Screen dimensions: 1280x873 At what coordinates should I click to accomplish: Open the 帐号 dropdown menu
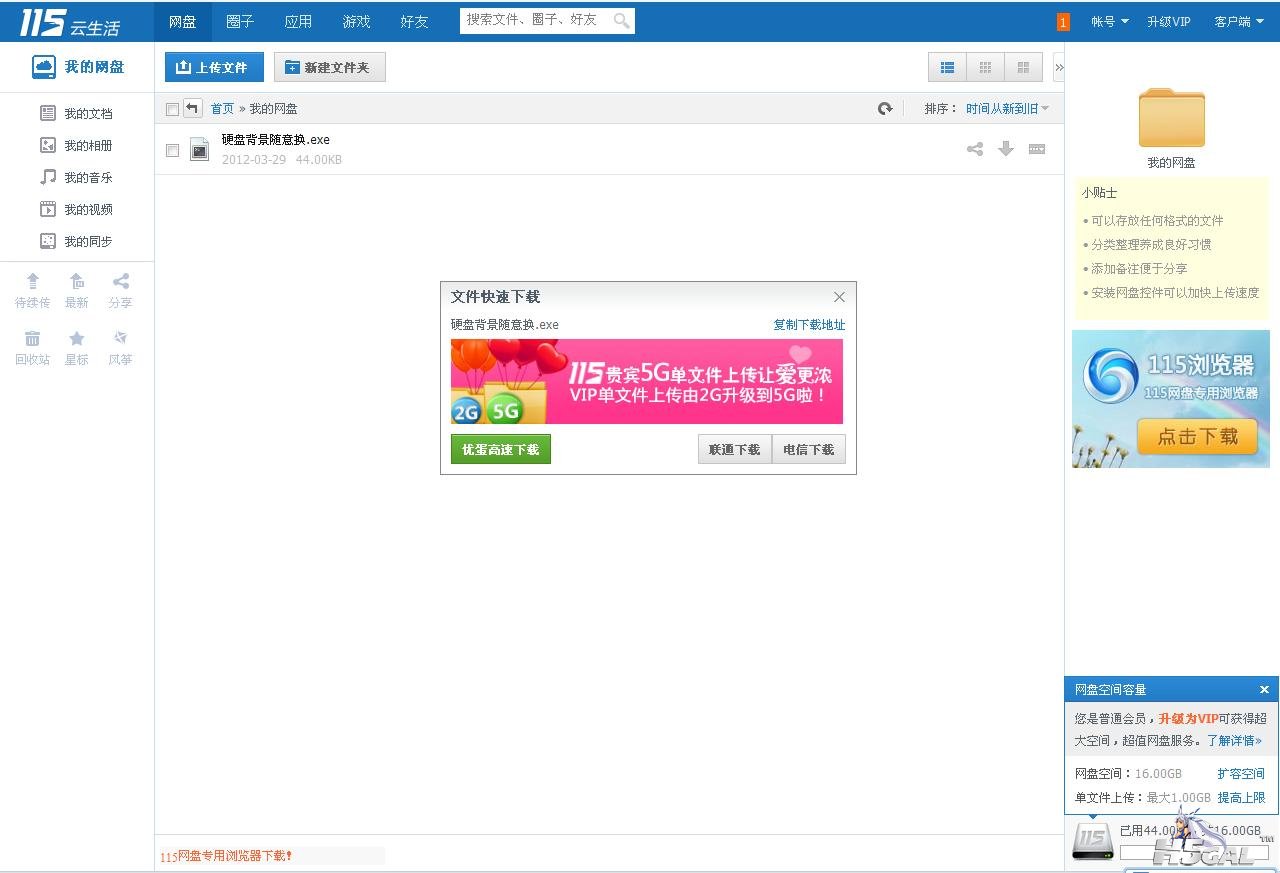[x=1110, y=21]
